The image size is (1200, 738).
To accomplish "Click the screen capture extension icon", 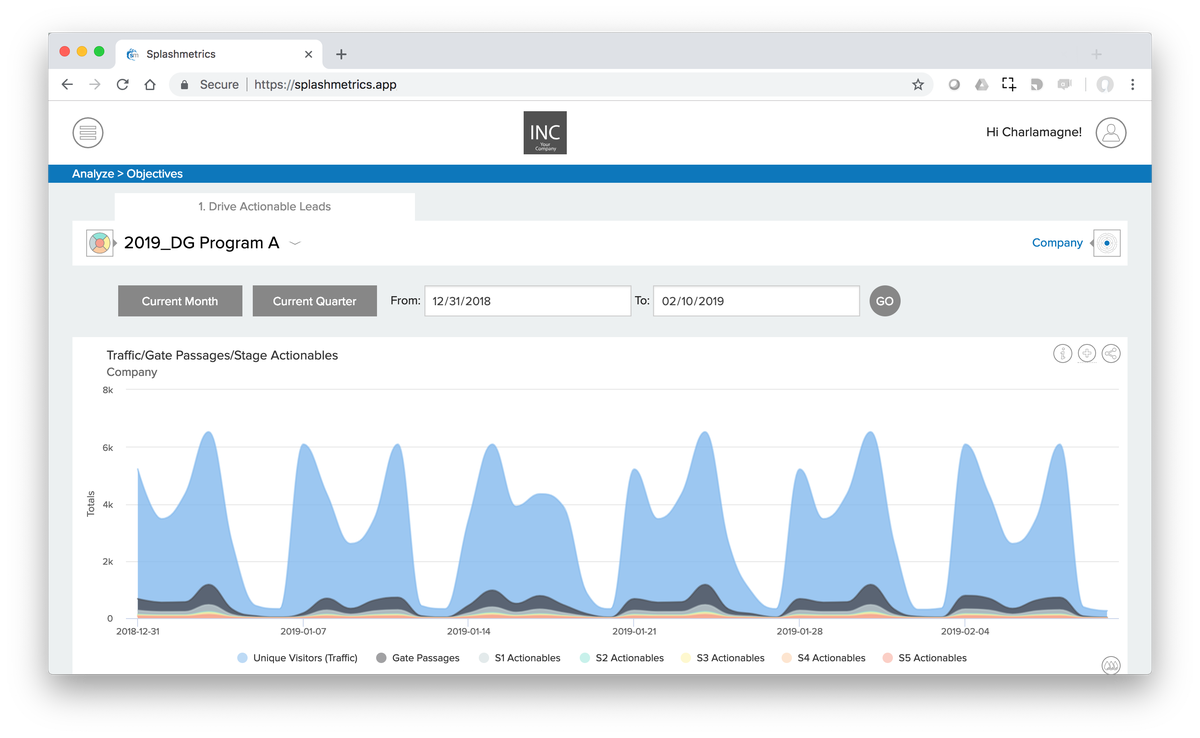I will (1009, 85).
